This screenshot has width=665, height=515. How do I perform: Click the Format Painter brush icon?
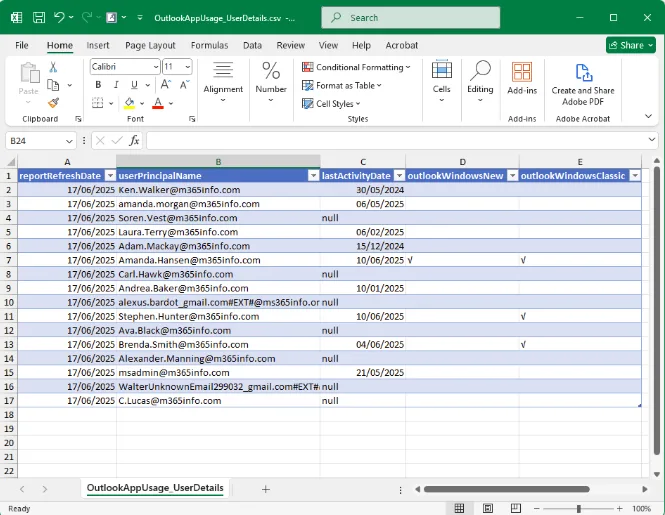[54, 102]
